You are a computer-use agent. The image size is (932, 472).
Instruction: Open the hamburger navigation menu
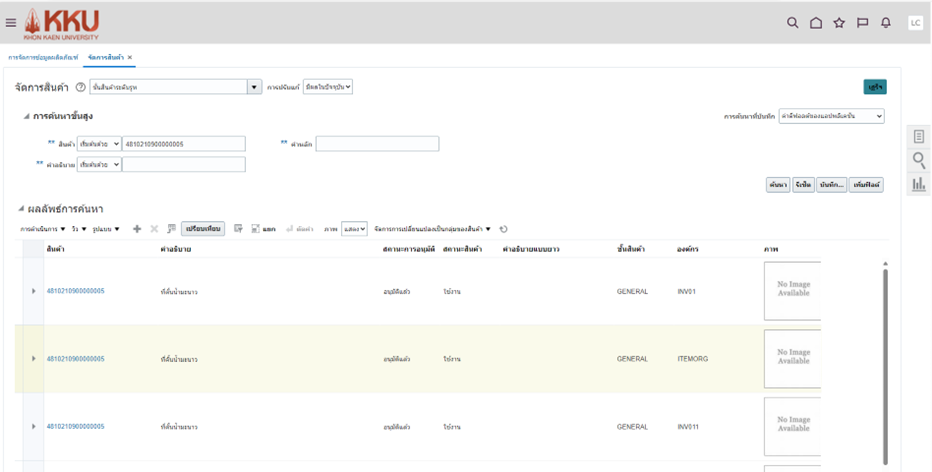[11, 22]
